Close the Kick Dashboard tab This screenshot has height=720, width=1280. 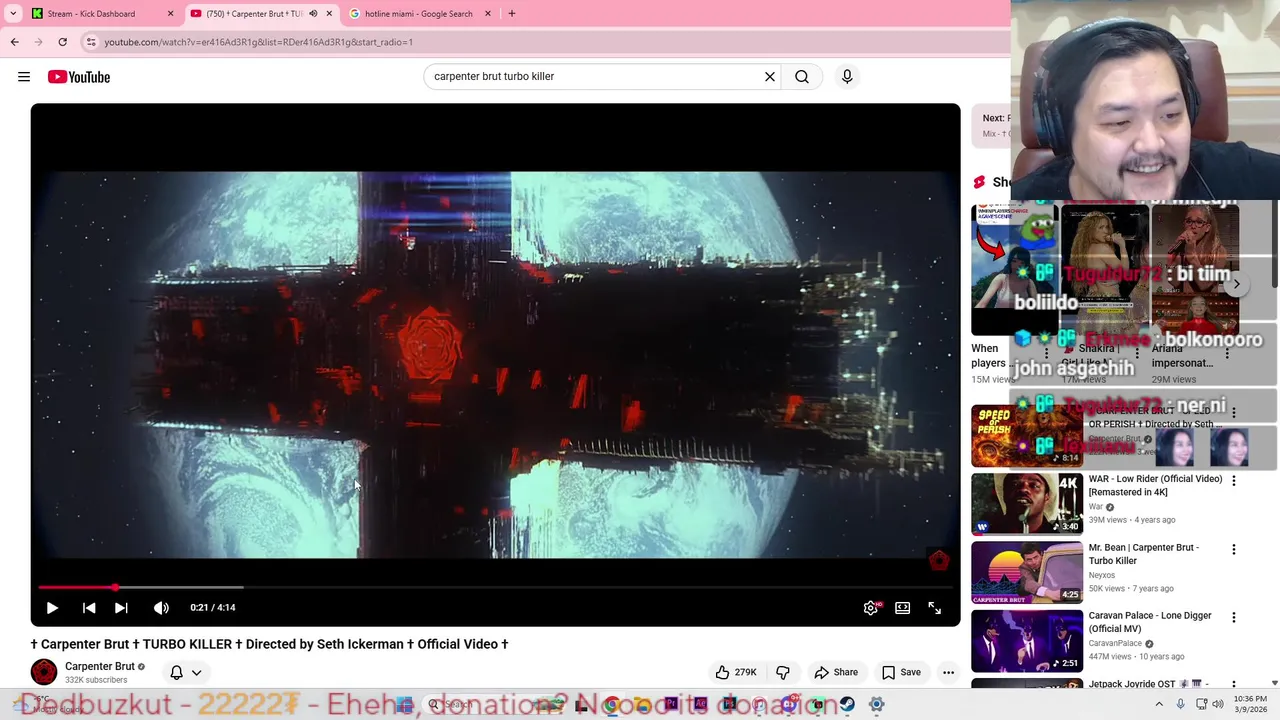(170, 13)
